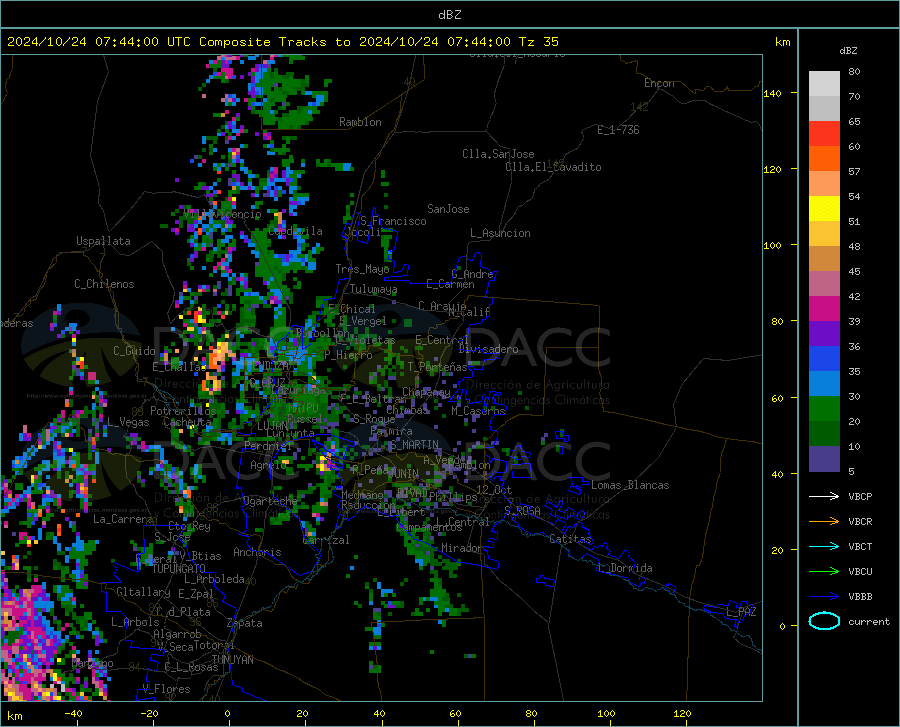Screen dimensions: 900x727
Task: Click the composite tracks timestamp header text
Action: click(282, 42)
